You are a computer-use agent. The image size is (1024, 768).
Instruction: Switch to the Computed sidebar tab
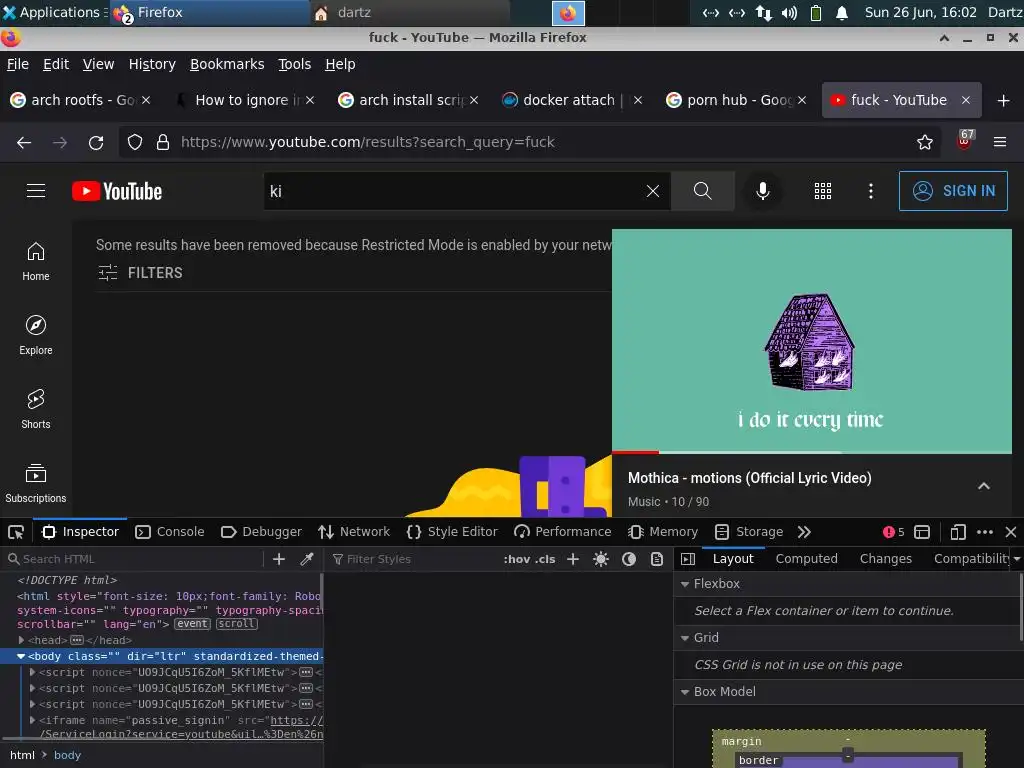click(x=807, y=559)
